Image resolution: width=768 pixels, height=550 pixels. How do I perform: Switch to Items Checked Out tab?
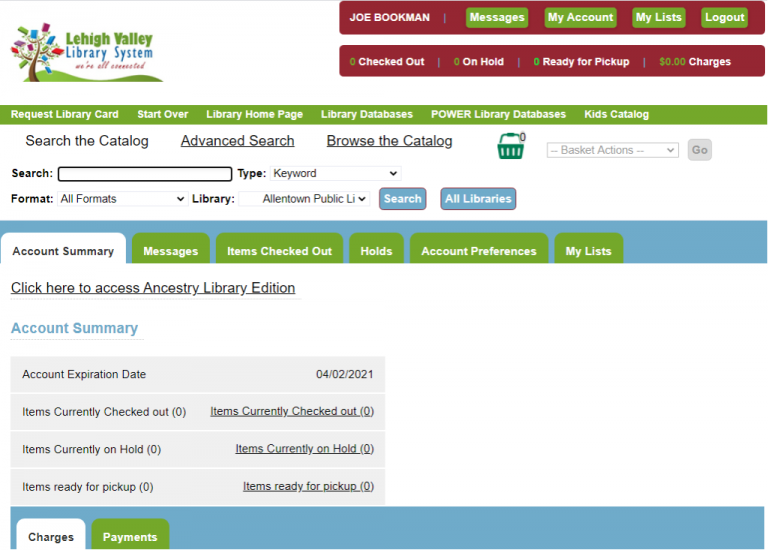click(279, 249)
